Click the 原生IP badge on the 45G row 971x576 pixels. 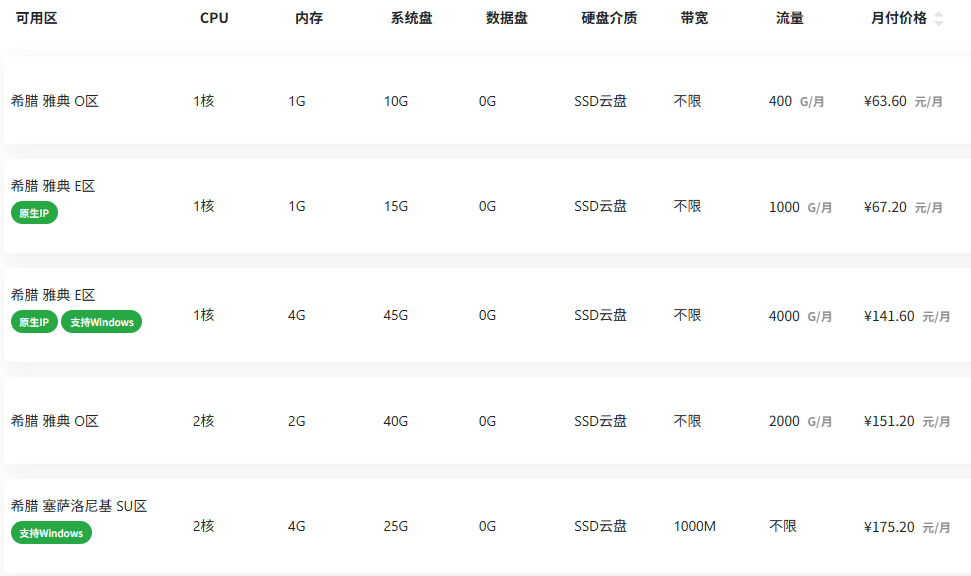[34, 322]
